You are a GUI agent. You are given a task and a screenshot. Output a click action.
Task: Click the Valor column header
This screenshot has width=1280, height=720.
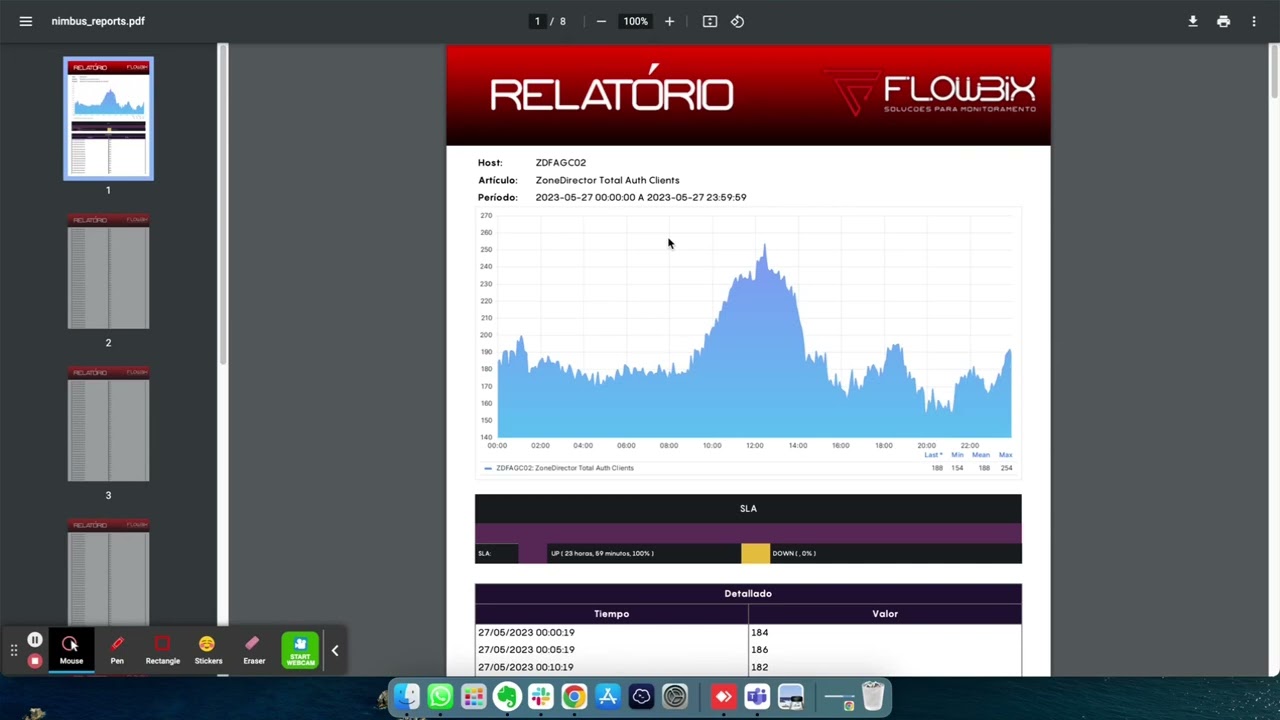885,614
